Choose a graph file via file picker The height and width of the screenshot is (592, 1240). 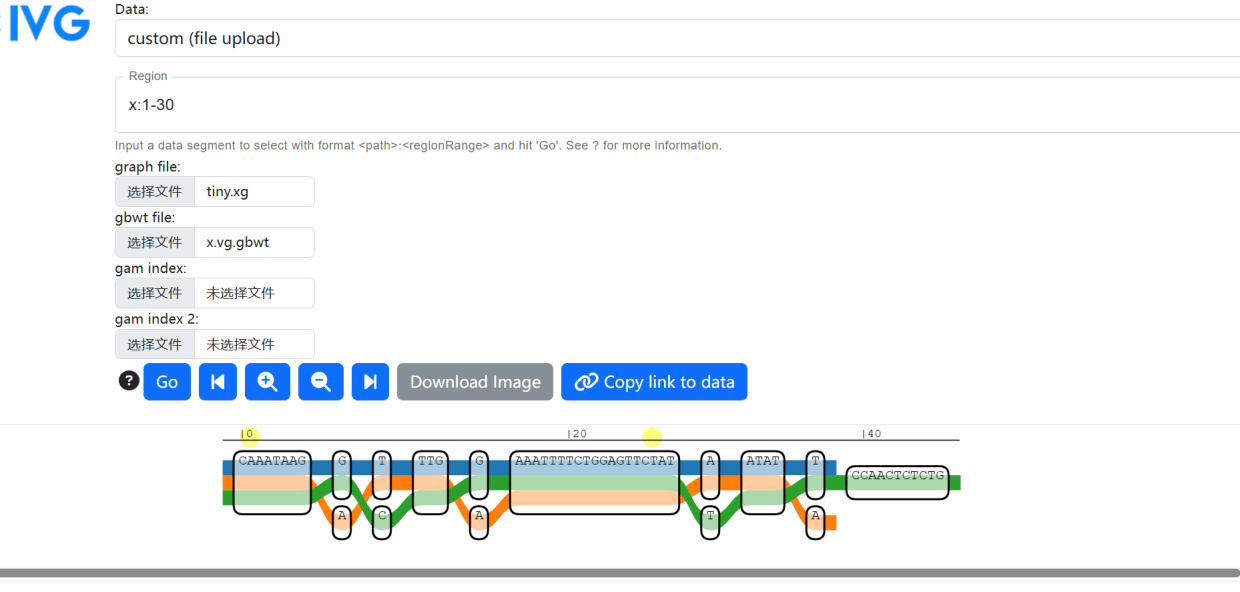pyautogui.click(x=155, y=192)
